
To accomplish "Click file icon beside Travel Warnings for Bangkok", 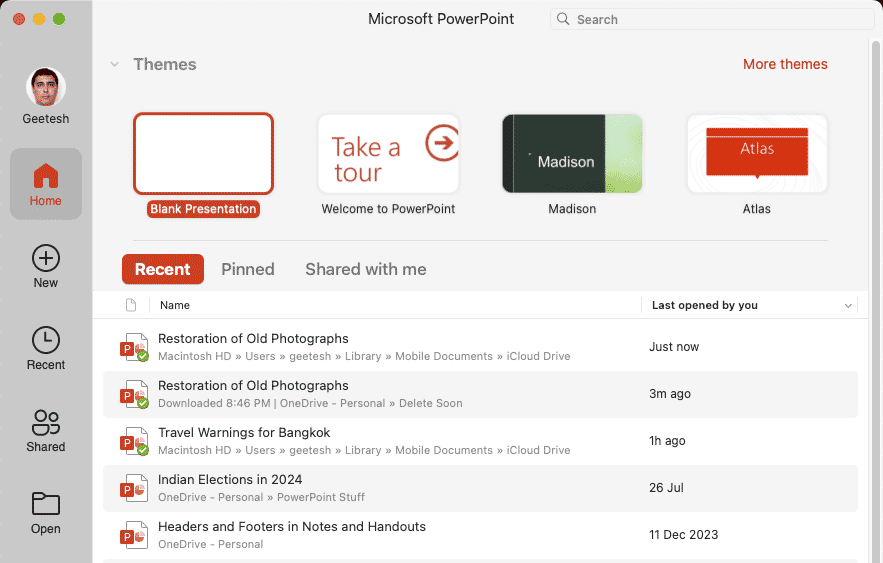I will coord(135,441).
